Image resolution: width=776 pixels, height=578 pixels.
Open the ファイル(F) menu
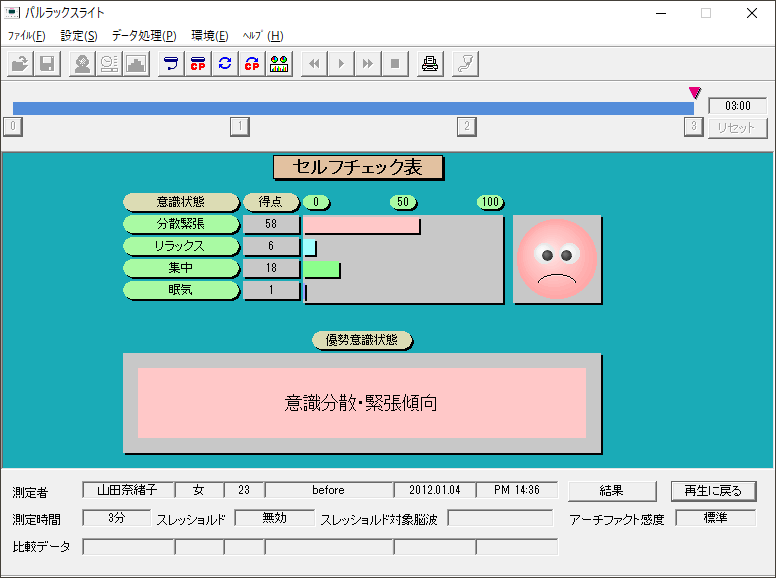point(26,36)
